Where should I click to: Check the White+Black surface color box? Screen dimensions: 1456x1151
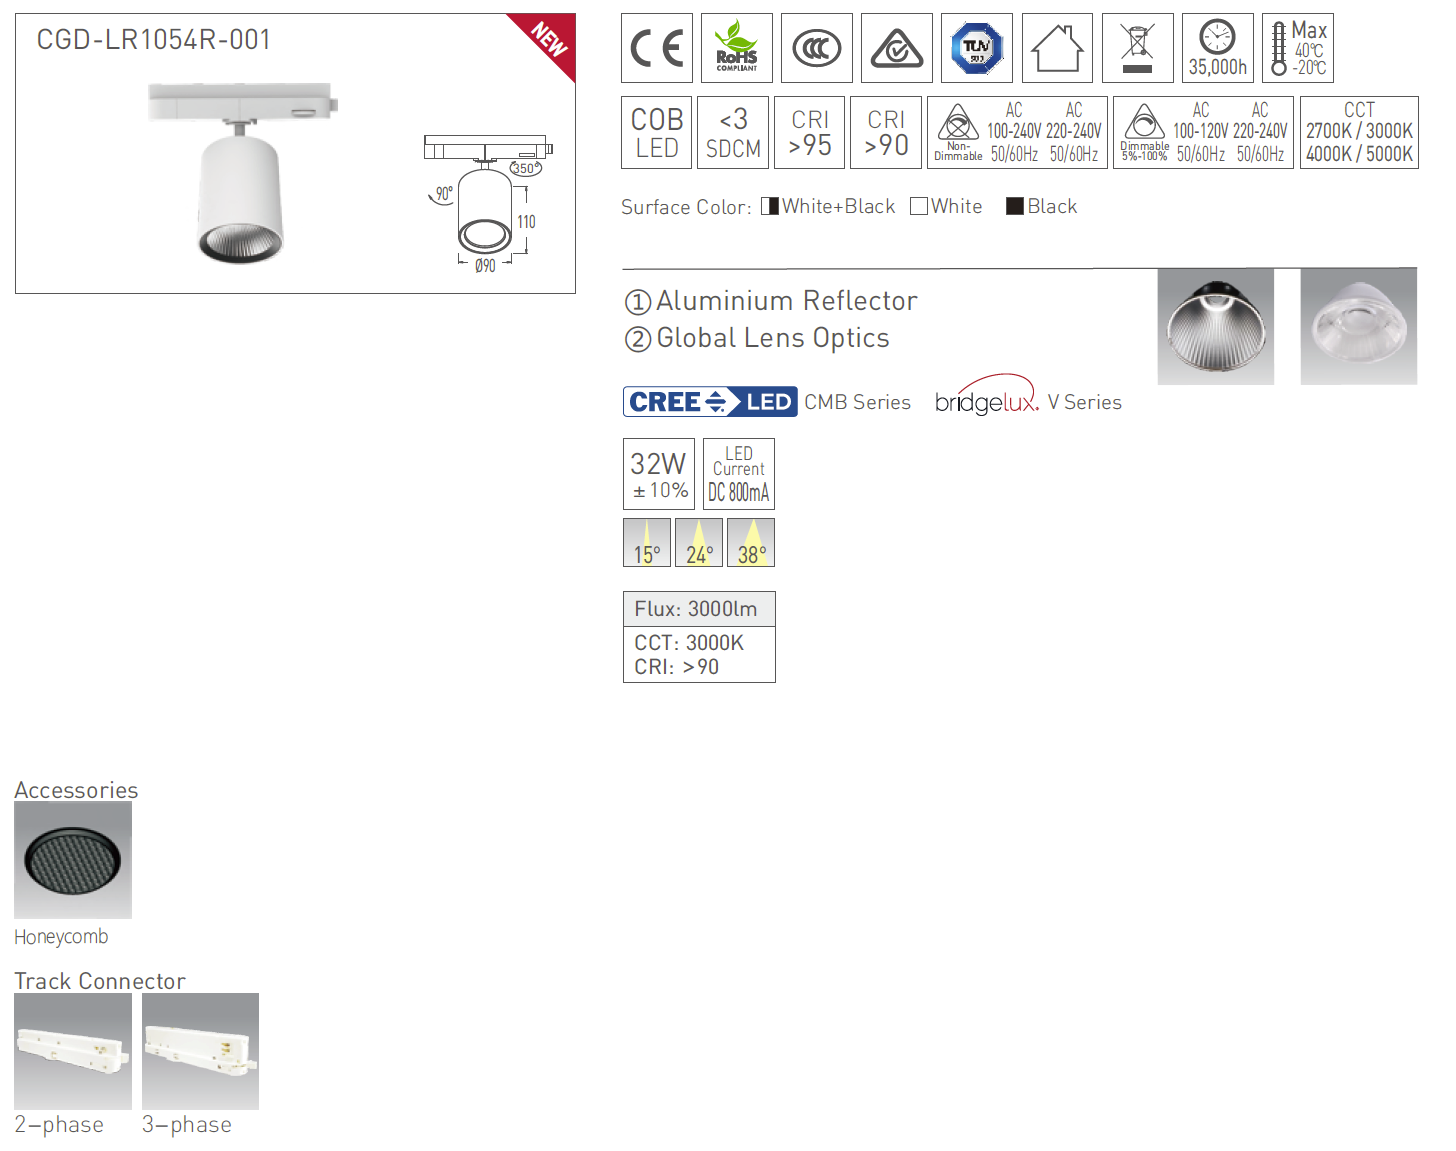[770, 206]
